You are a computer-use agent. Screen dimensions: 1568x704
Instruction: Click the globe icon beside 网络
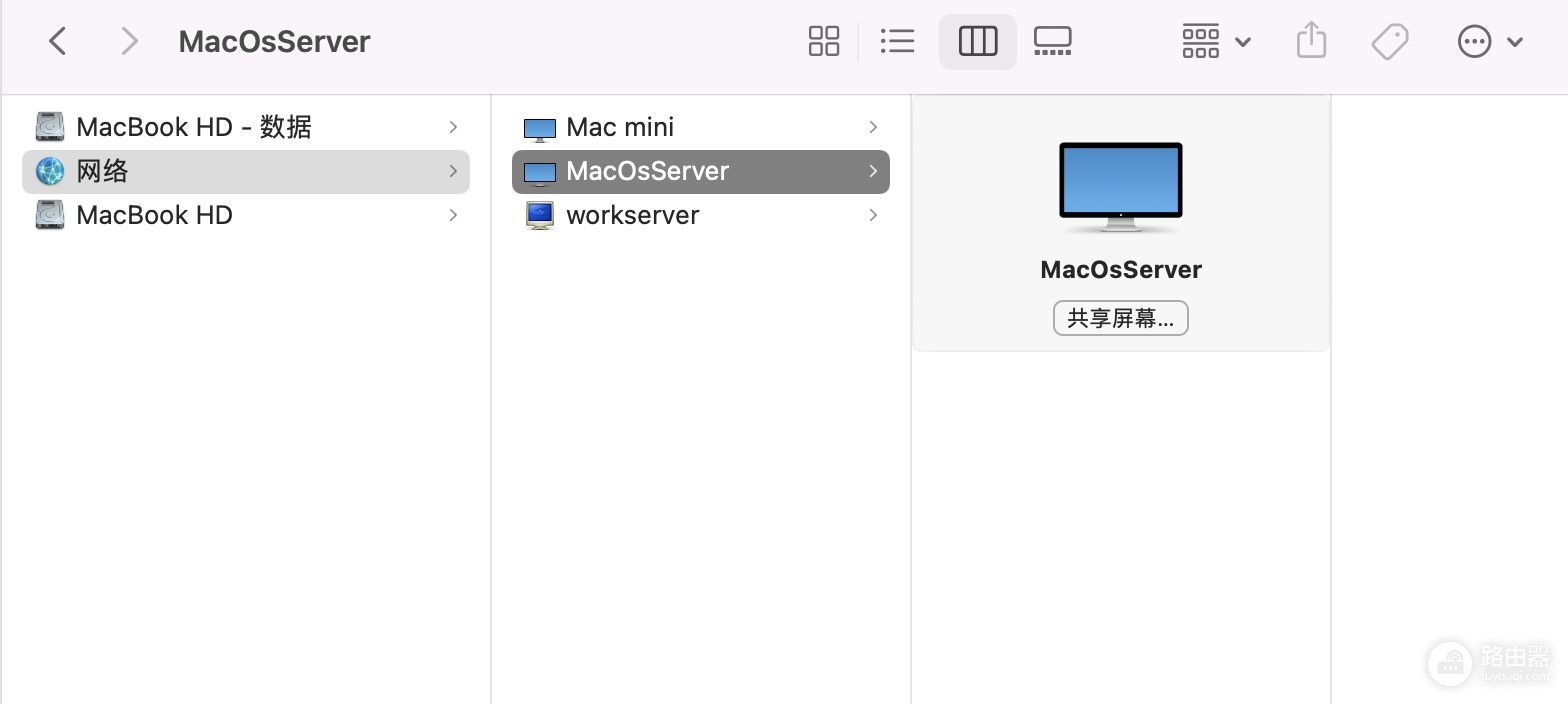coord(50,171)
